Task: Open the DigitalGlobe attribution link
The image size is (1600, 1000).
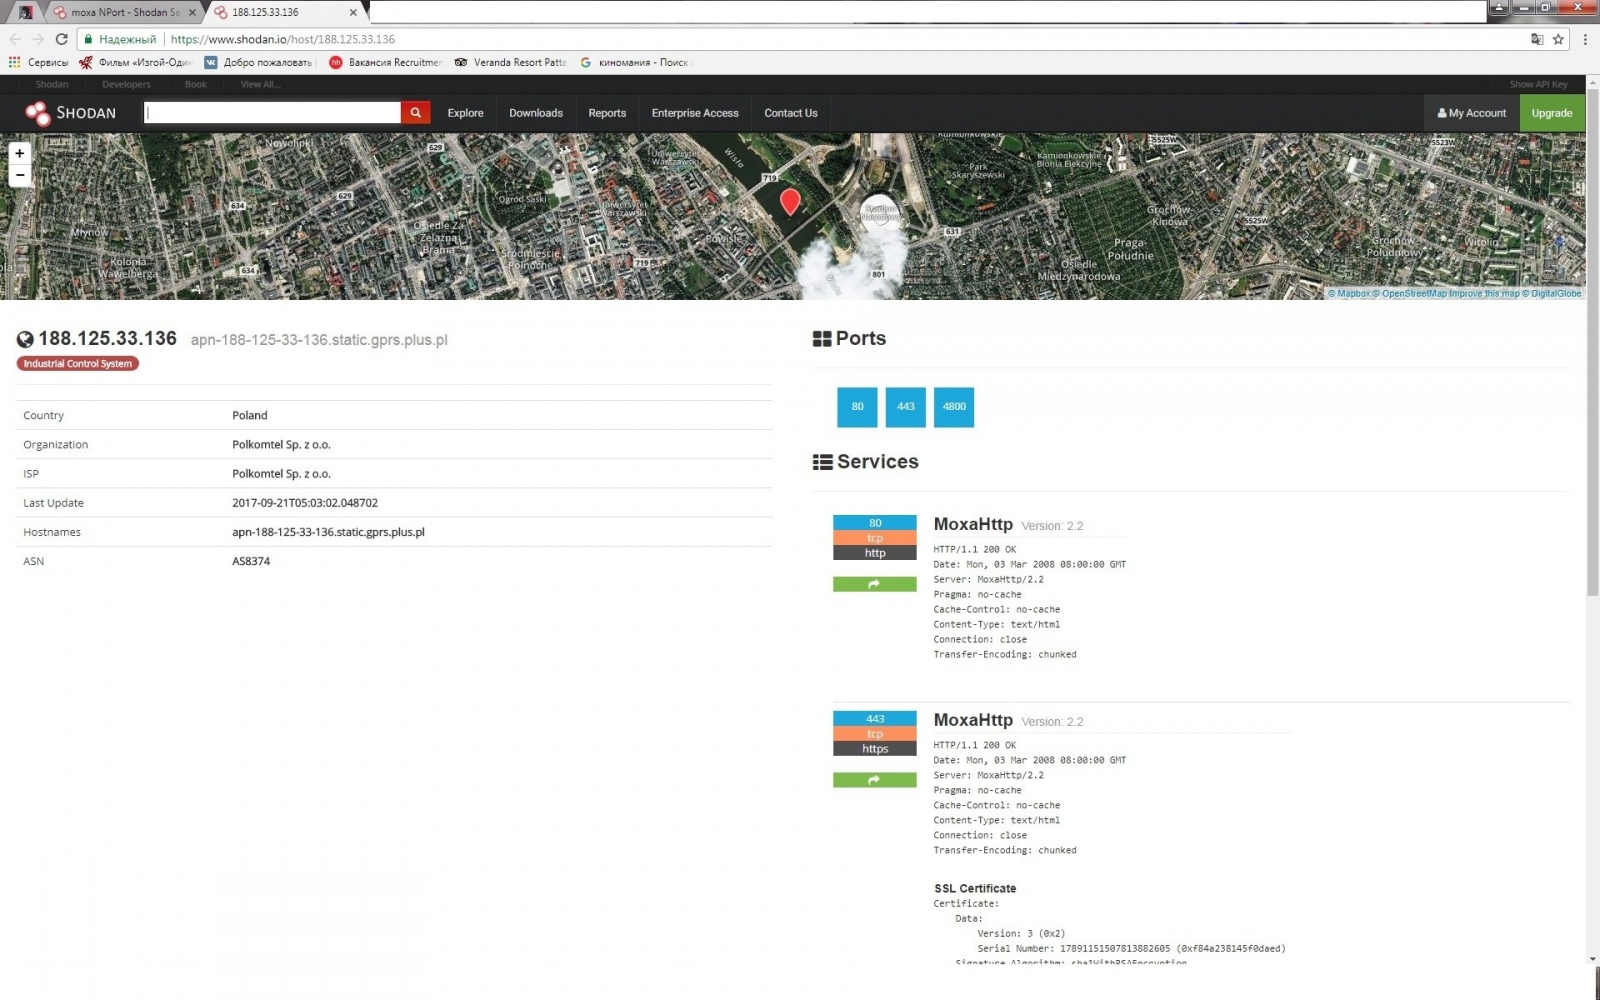Action: [1552, 294]
